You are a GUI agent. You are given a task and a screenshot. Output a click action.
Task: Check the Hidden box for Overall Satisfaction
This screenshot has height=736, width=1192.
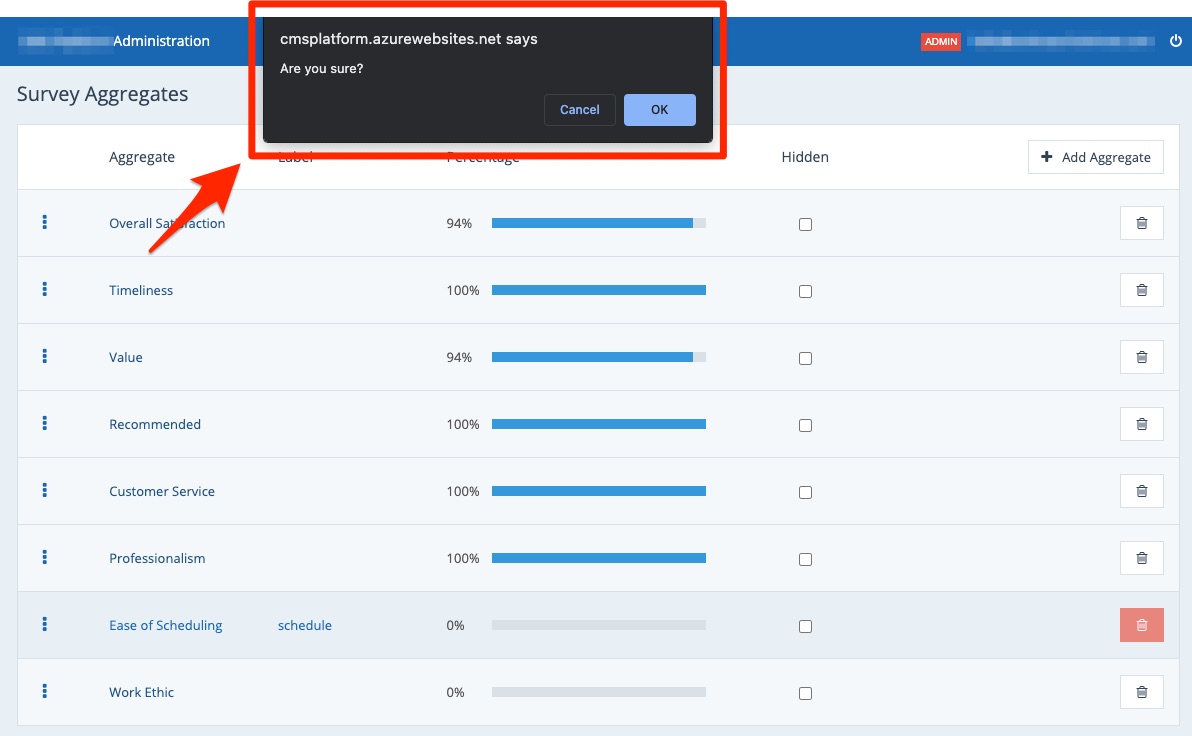[x=805, y=225]
